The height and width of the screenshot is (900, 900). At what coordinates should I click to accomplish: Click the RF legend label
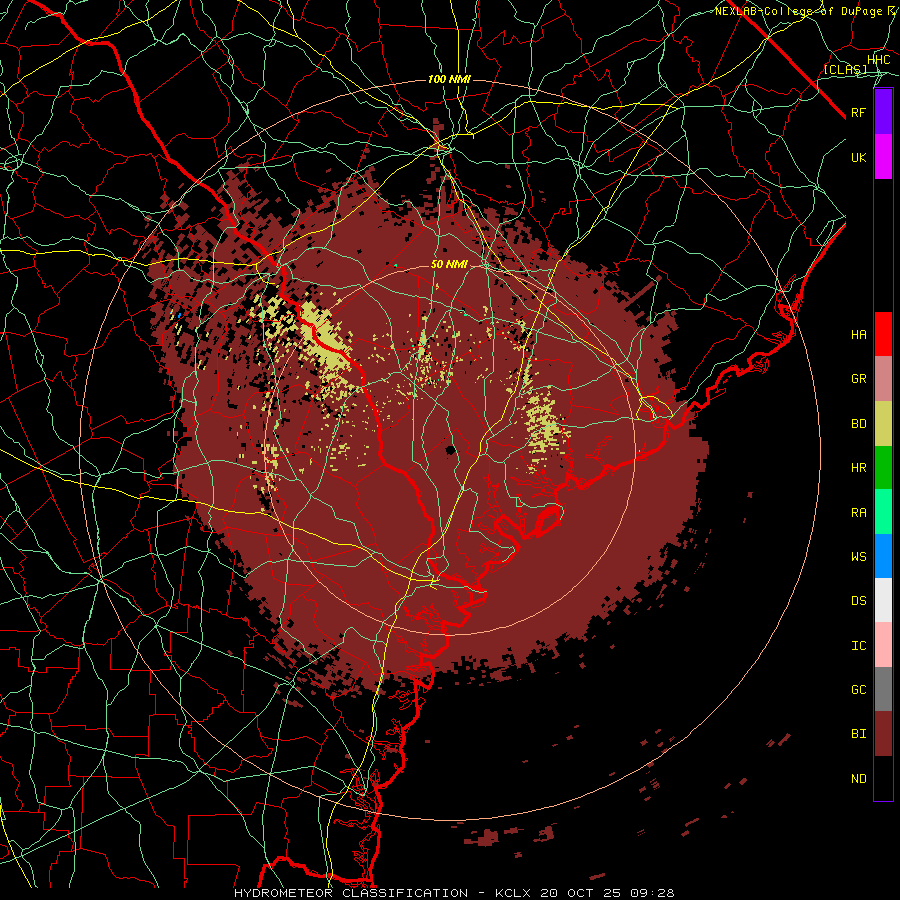(859, 112)
